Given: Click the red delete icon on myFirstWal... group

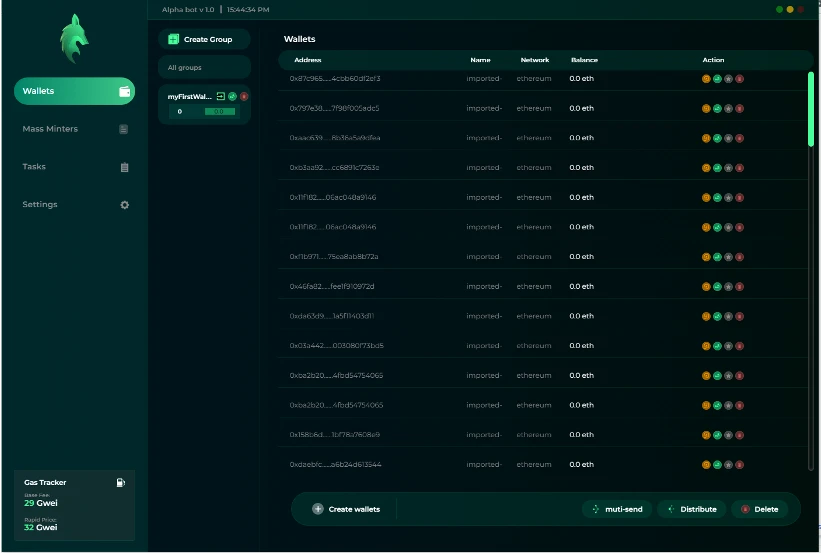Looking at the screenshot, I should tap(244, 96).
